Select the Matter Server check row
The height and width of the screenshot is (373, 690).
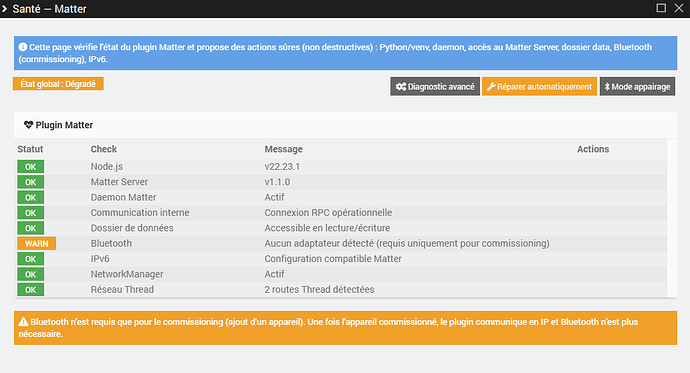[x=341, y=182]
